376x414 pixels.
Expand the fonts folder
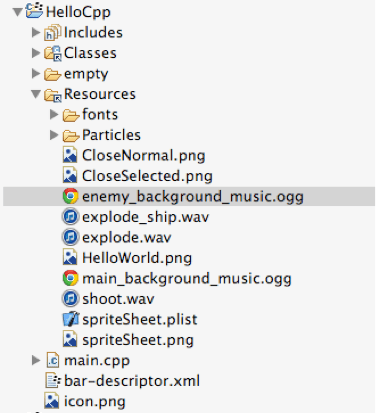[x=54, y=114]
